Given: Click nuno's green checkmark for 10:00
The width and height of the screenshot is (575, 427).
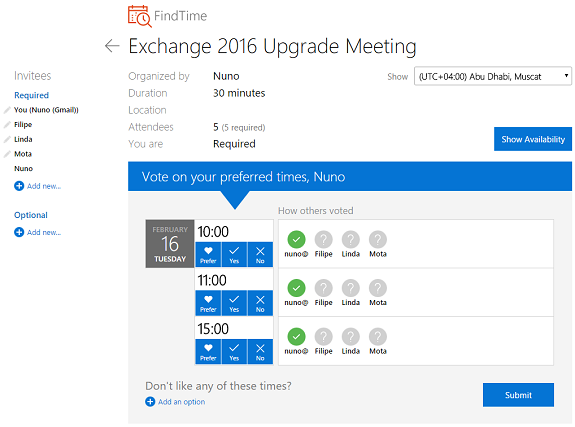Looking at the screenshot, I should click(x=296, y=240).
